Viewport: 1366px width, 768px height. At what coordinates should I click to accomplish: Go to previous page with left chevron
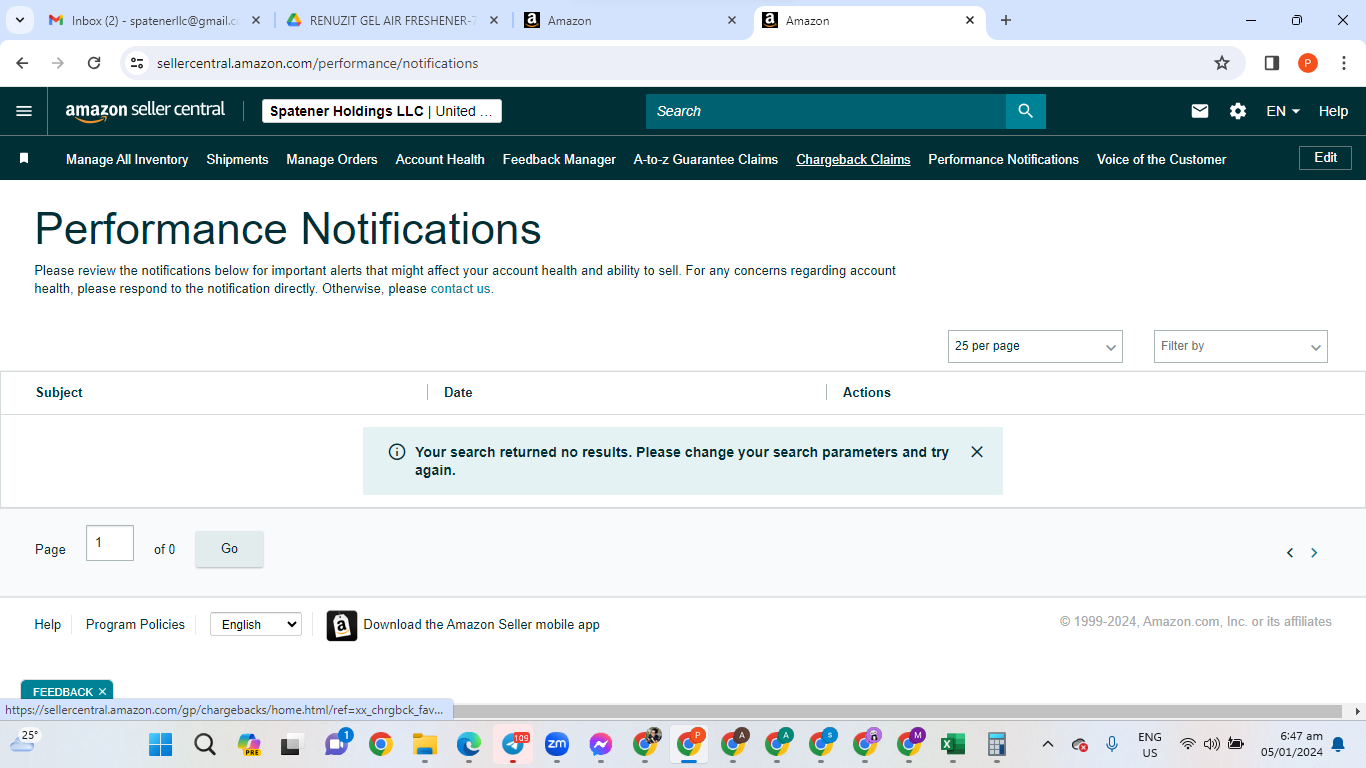[1290, 553]
